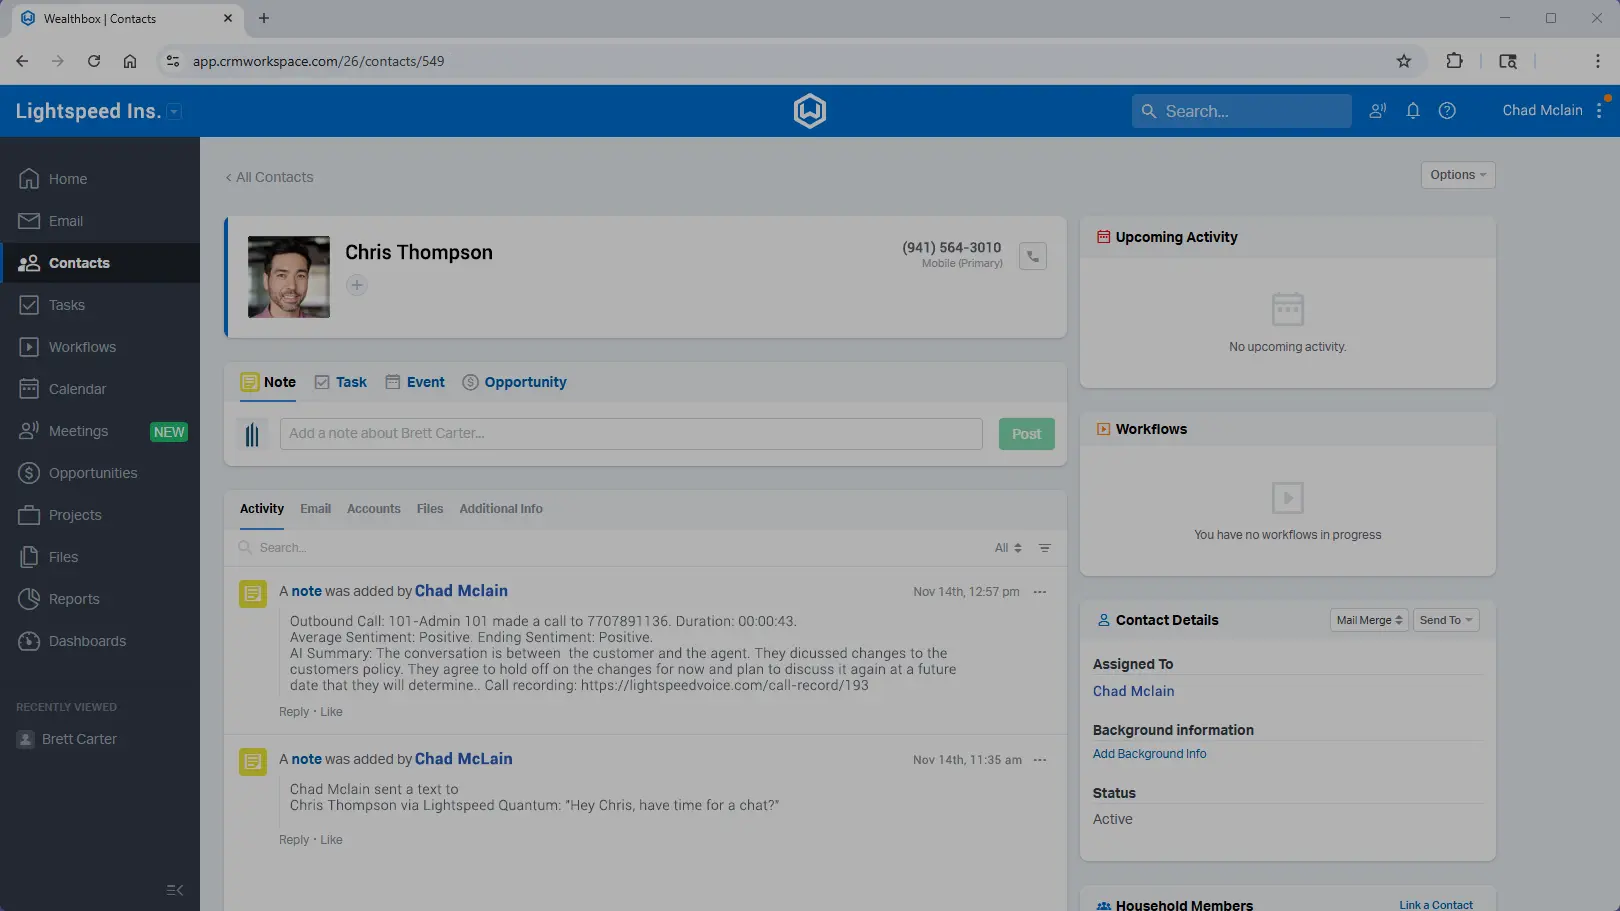Open the Options dropdown
Viewport: 1620px width, 911px height.
point(1458,175)
